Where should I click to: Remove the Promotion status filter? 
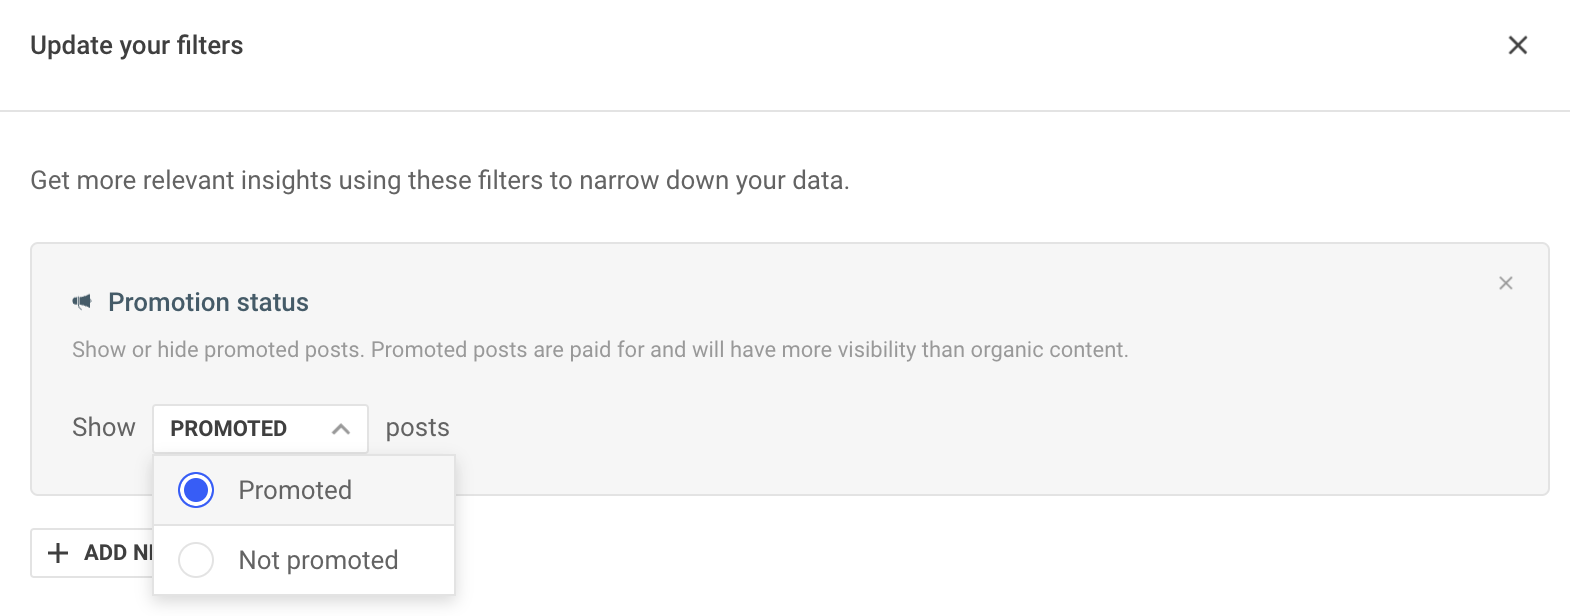[1505, 283]
